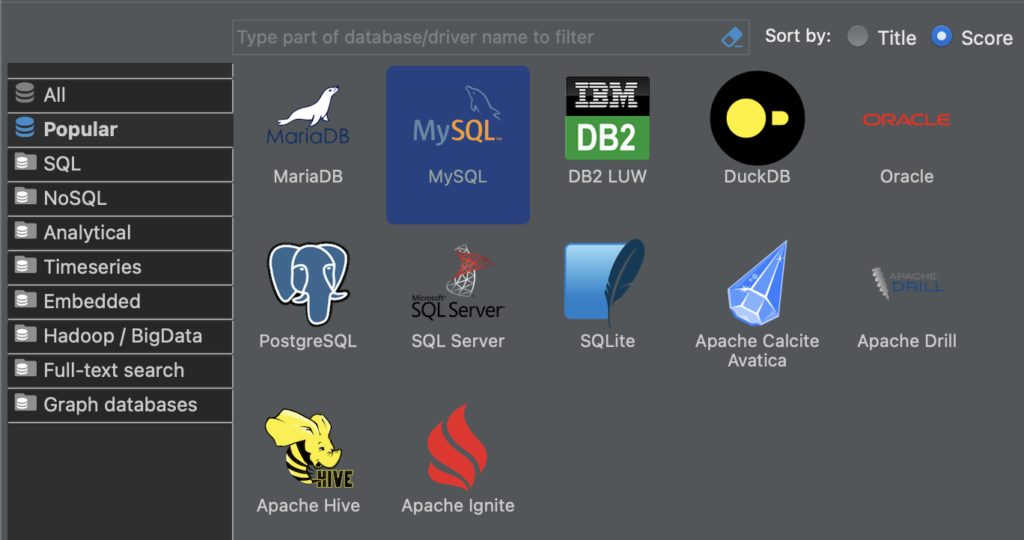Sort drivers by Score radio button
The width and height of the screenshot is (1024, 540).
tap(941, 37)
